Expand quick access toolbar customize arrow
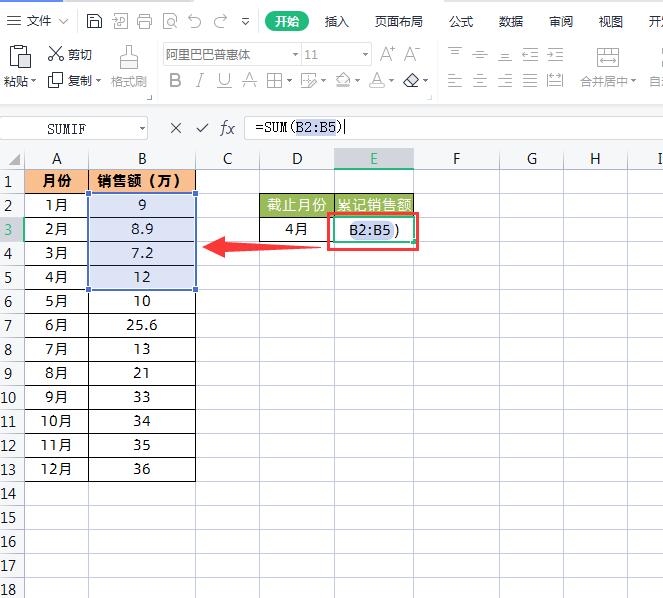Viewport: 663px width, 598px height. click(245, 21)
